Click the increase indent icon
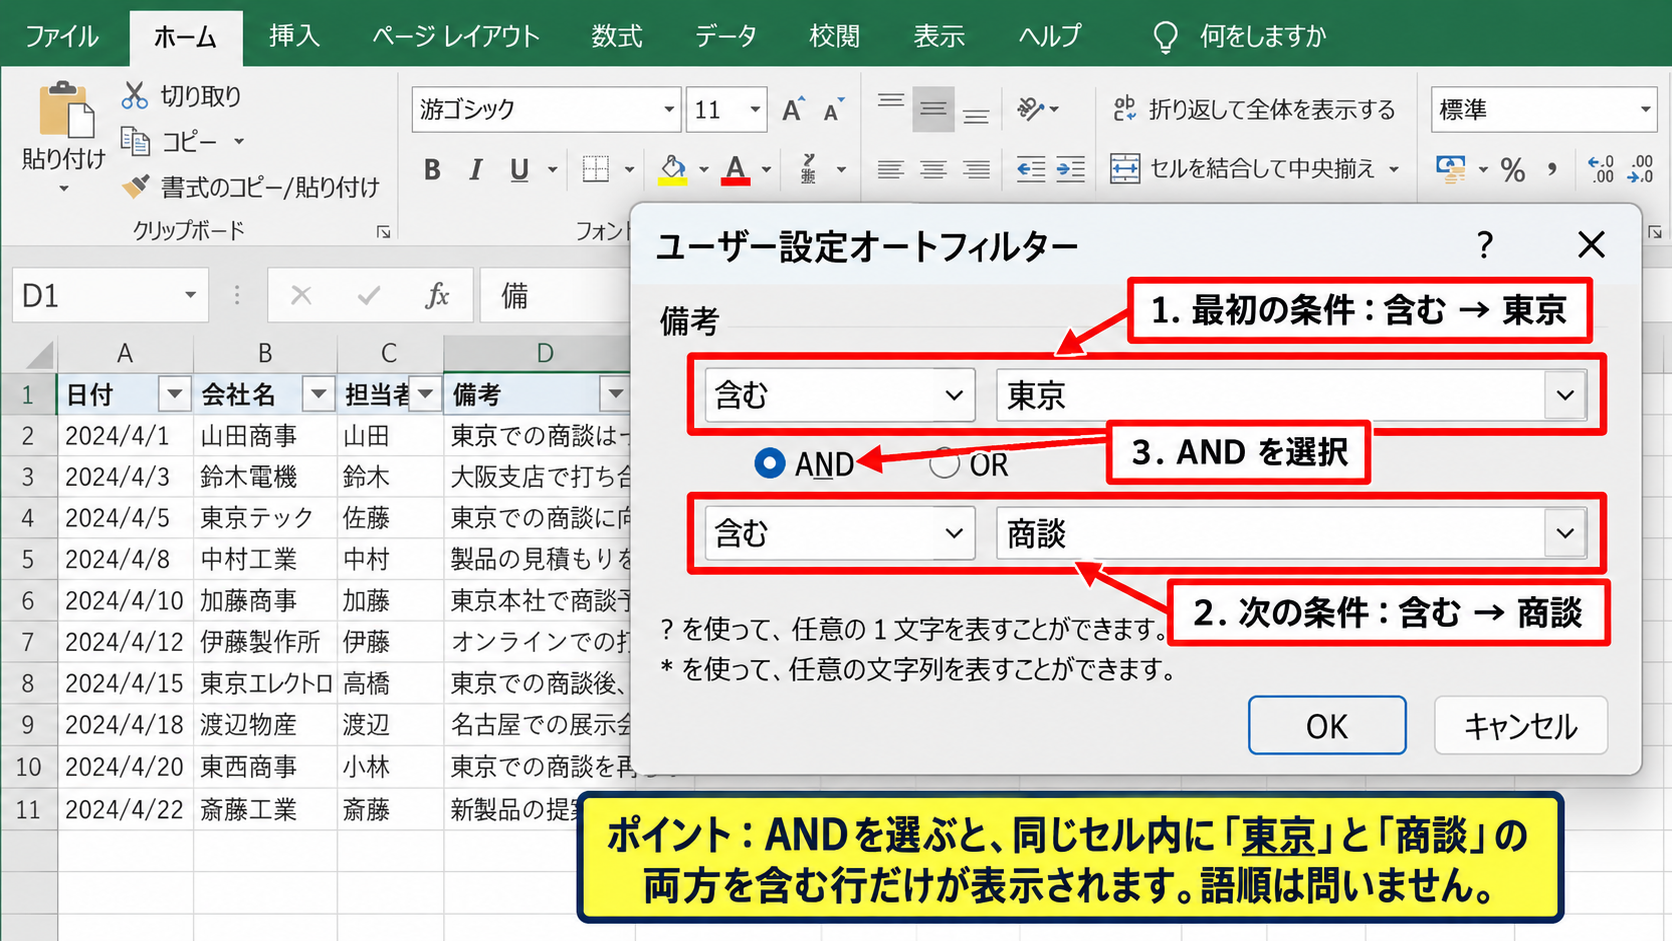This screenshot has height=941, width=1672. 1070,170
